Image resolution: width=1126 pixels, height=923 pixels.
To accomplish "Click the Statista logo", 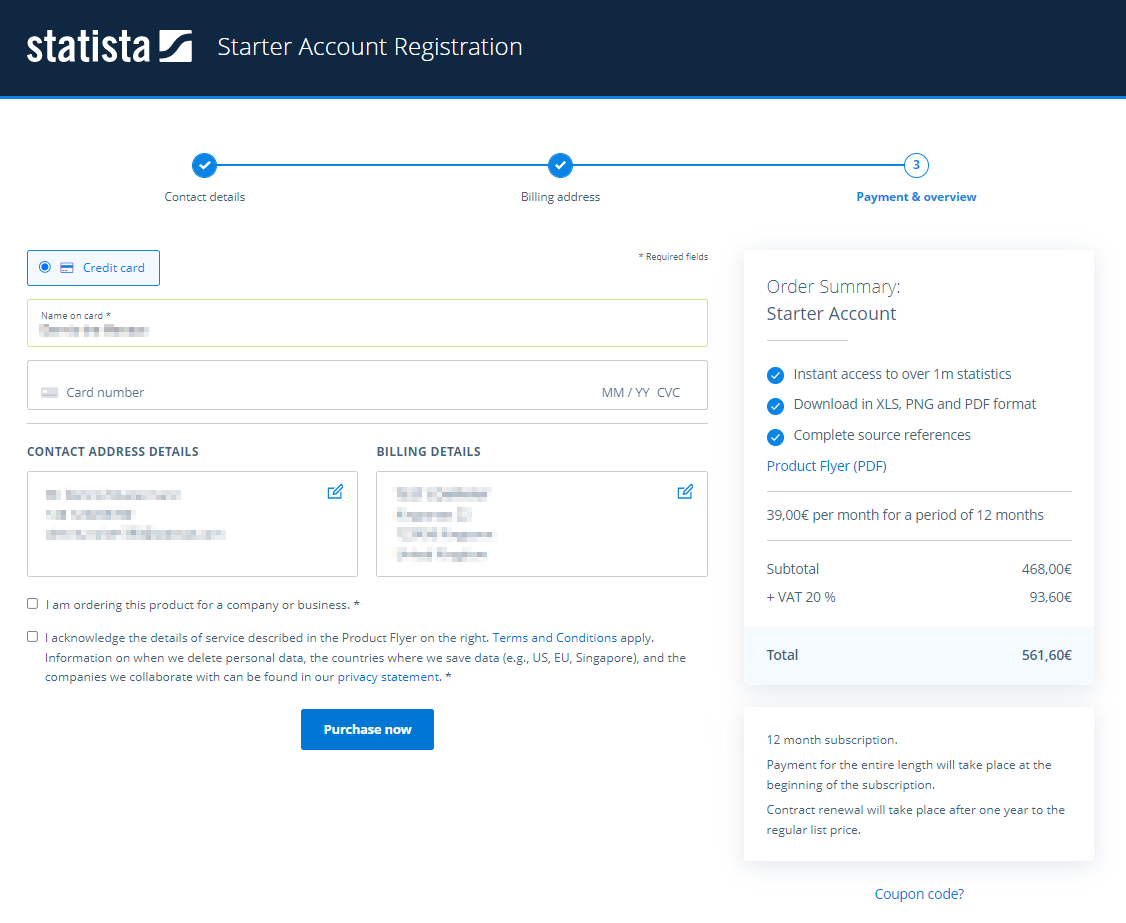I will point(109,47).
